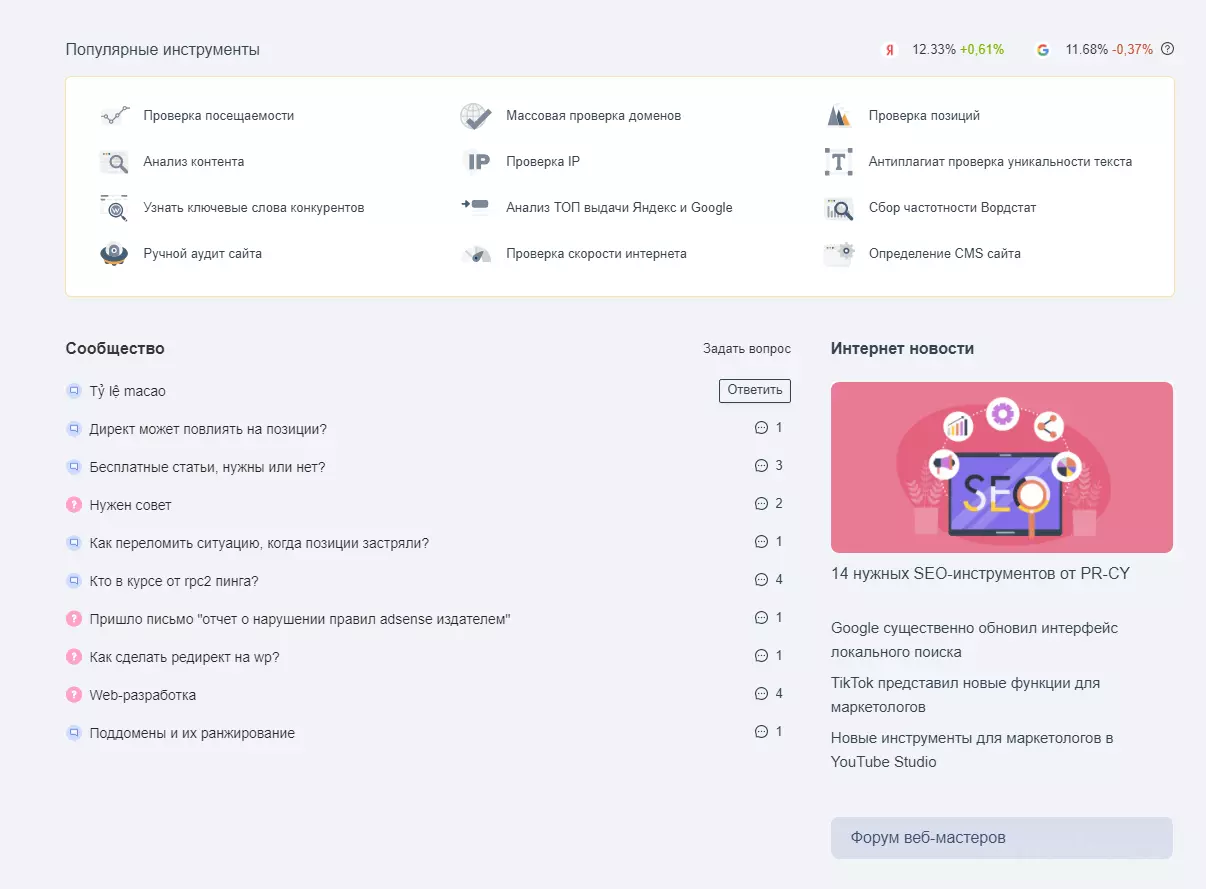Open the Проверка IP text link
Screen dimensions: 1206x889
(543, 161)
